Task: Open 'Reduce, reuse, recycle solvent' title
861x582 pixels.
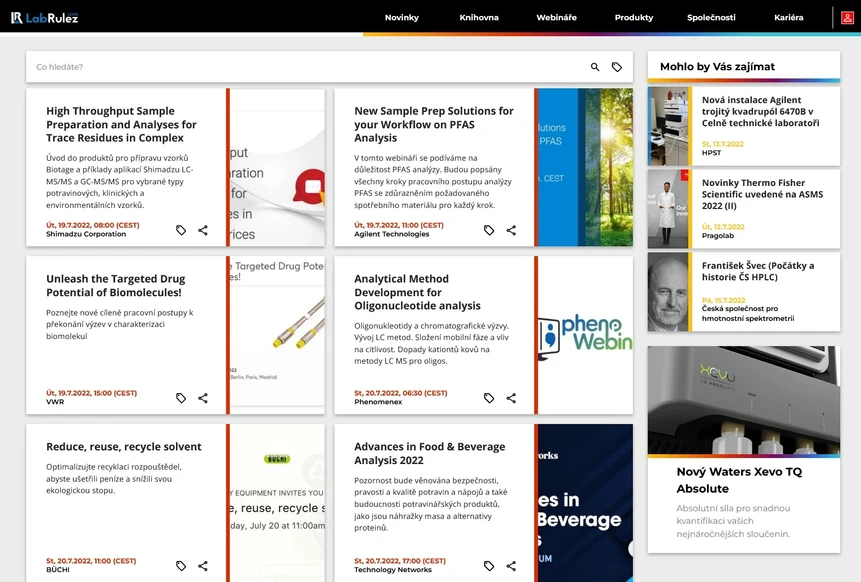Action: point(124,447)
